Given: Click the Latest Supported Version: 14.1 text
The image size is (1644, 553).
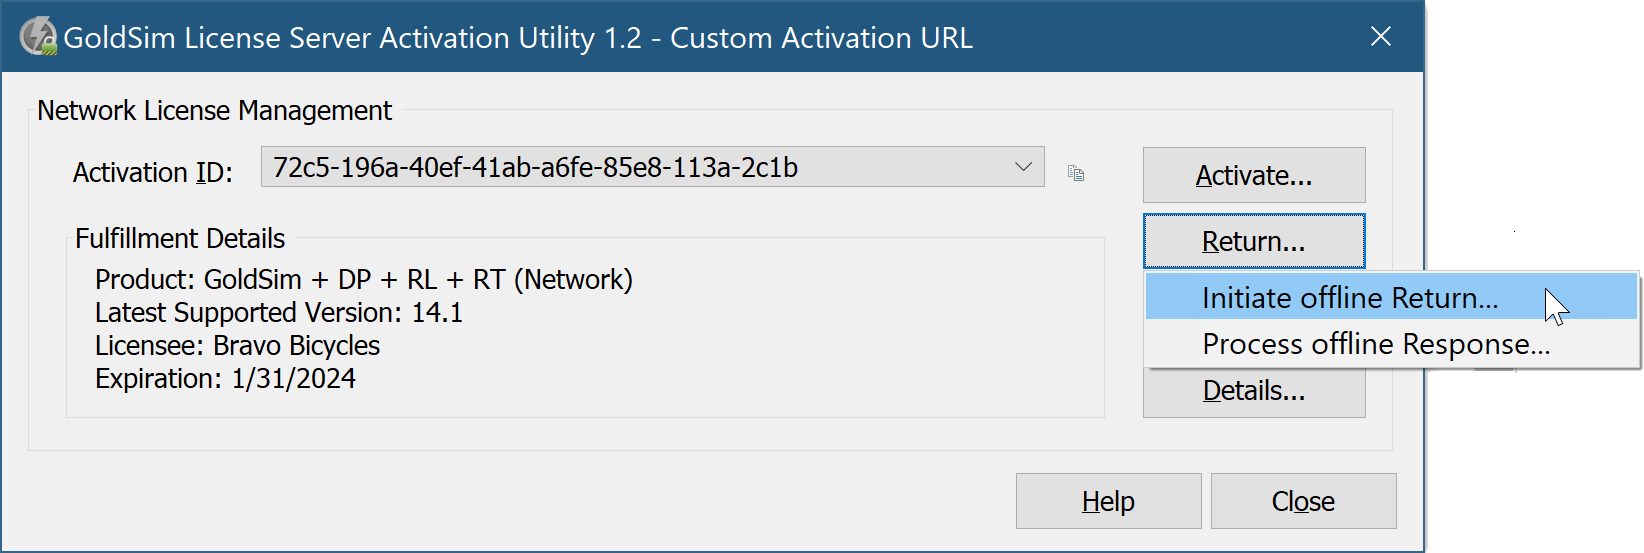Looking at the screenshot, I should click(x=279, y=313).
